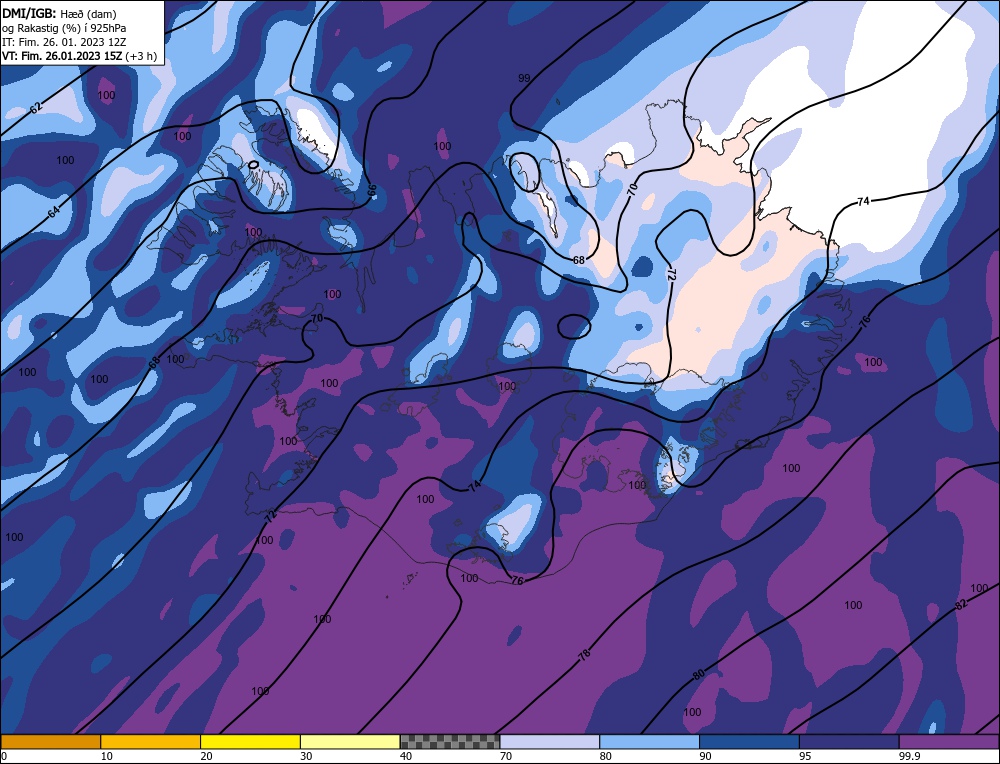Click the '20' legend tick label

[206, 756]
